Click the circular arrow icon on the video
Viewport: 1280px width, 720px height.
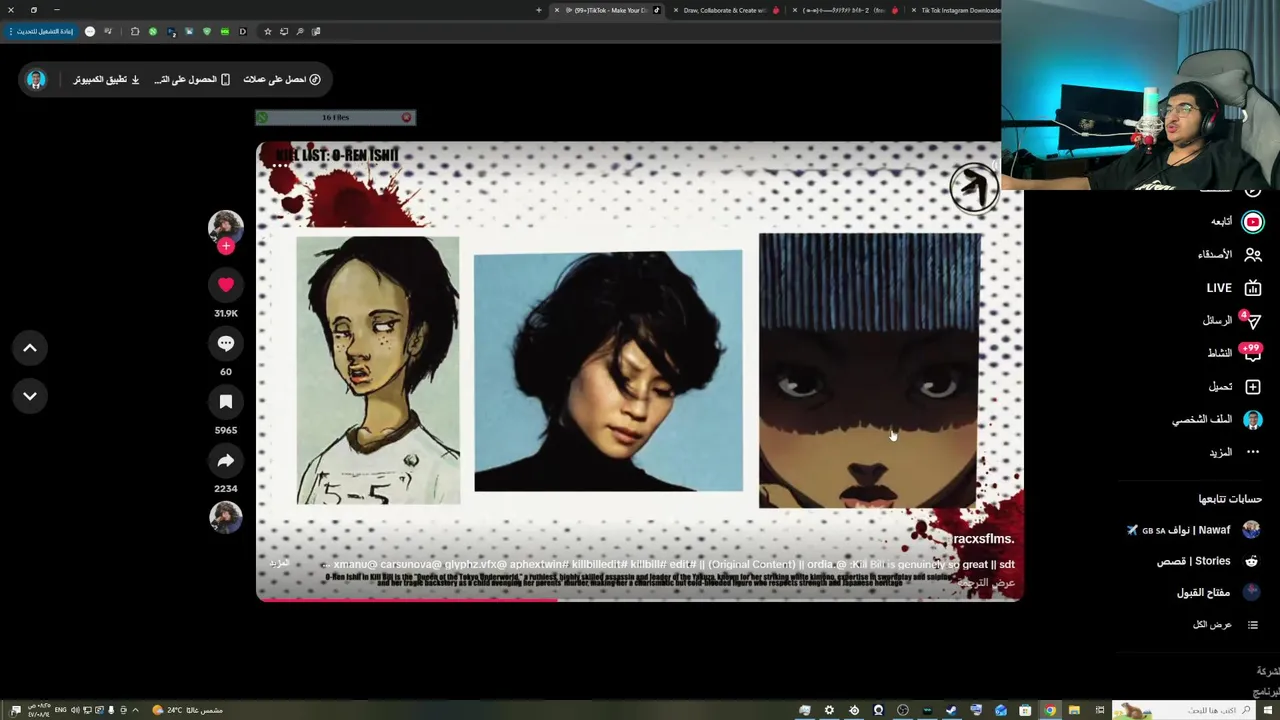973,187
